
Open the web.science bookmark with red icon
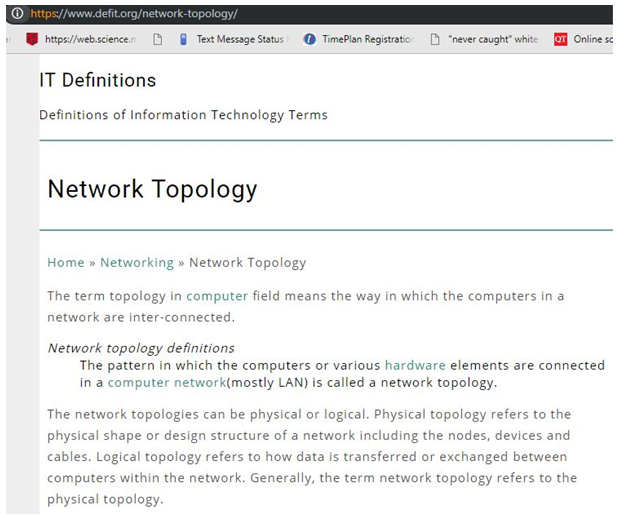click(x=84, y=39)
